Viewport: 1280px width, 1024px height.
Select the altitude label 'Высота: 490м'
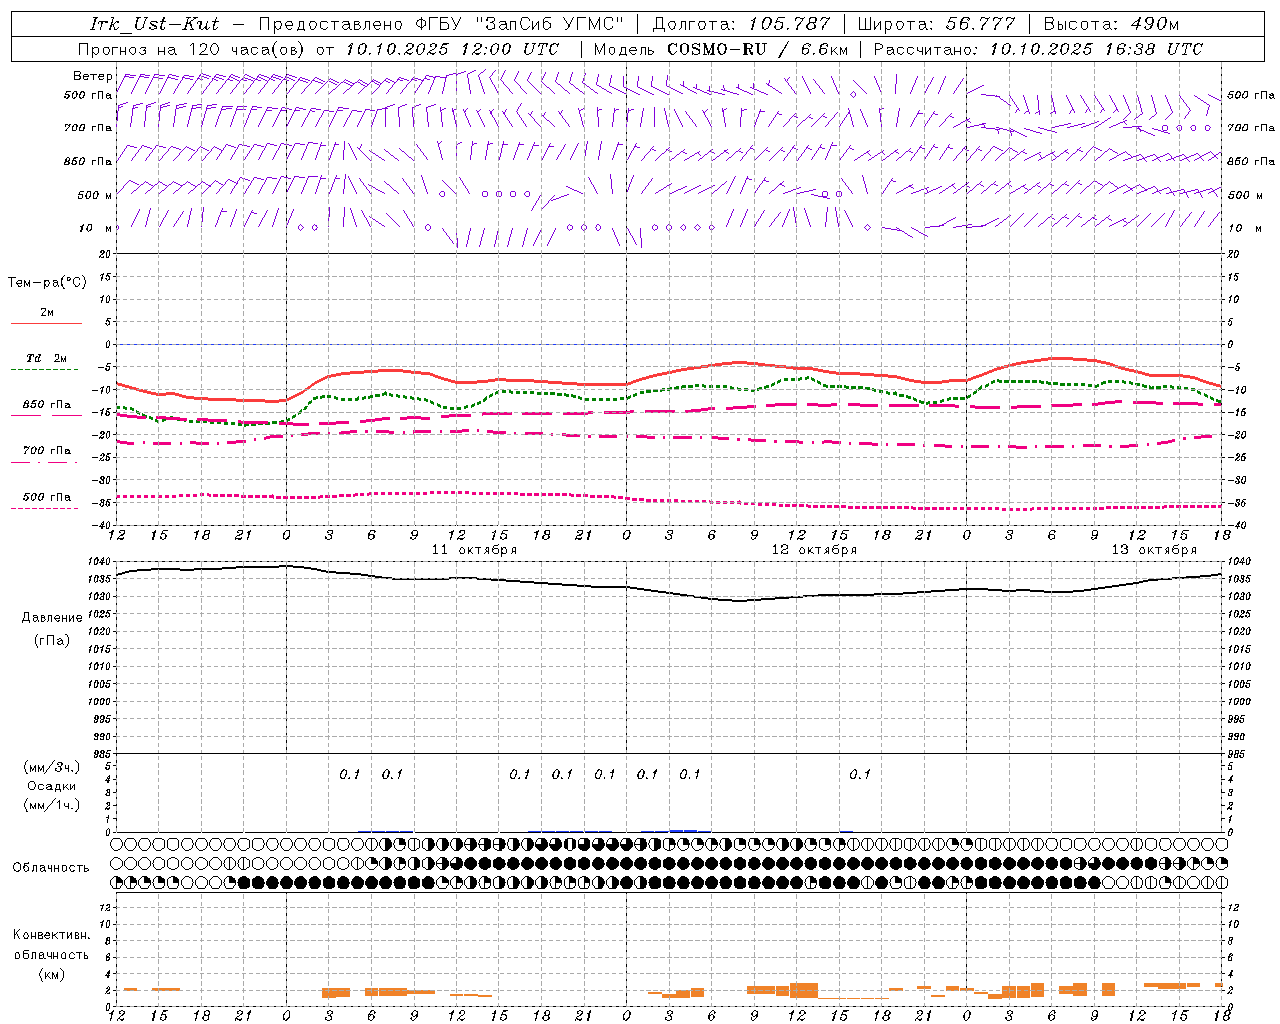point(1111,24)
